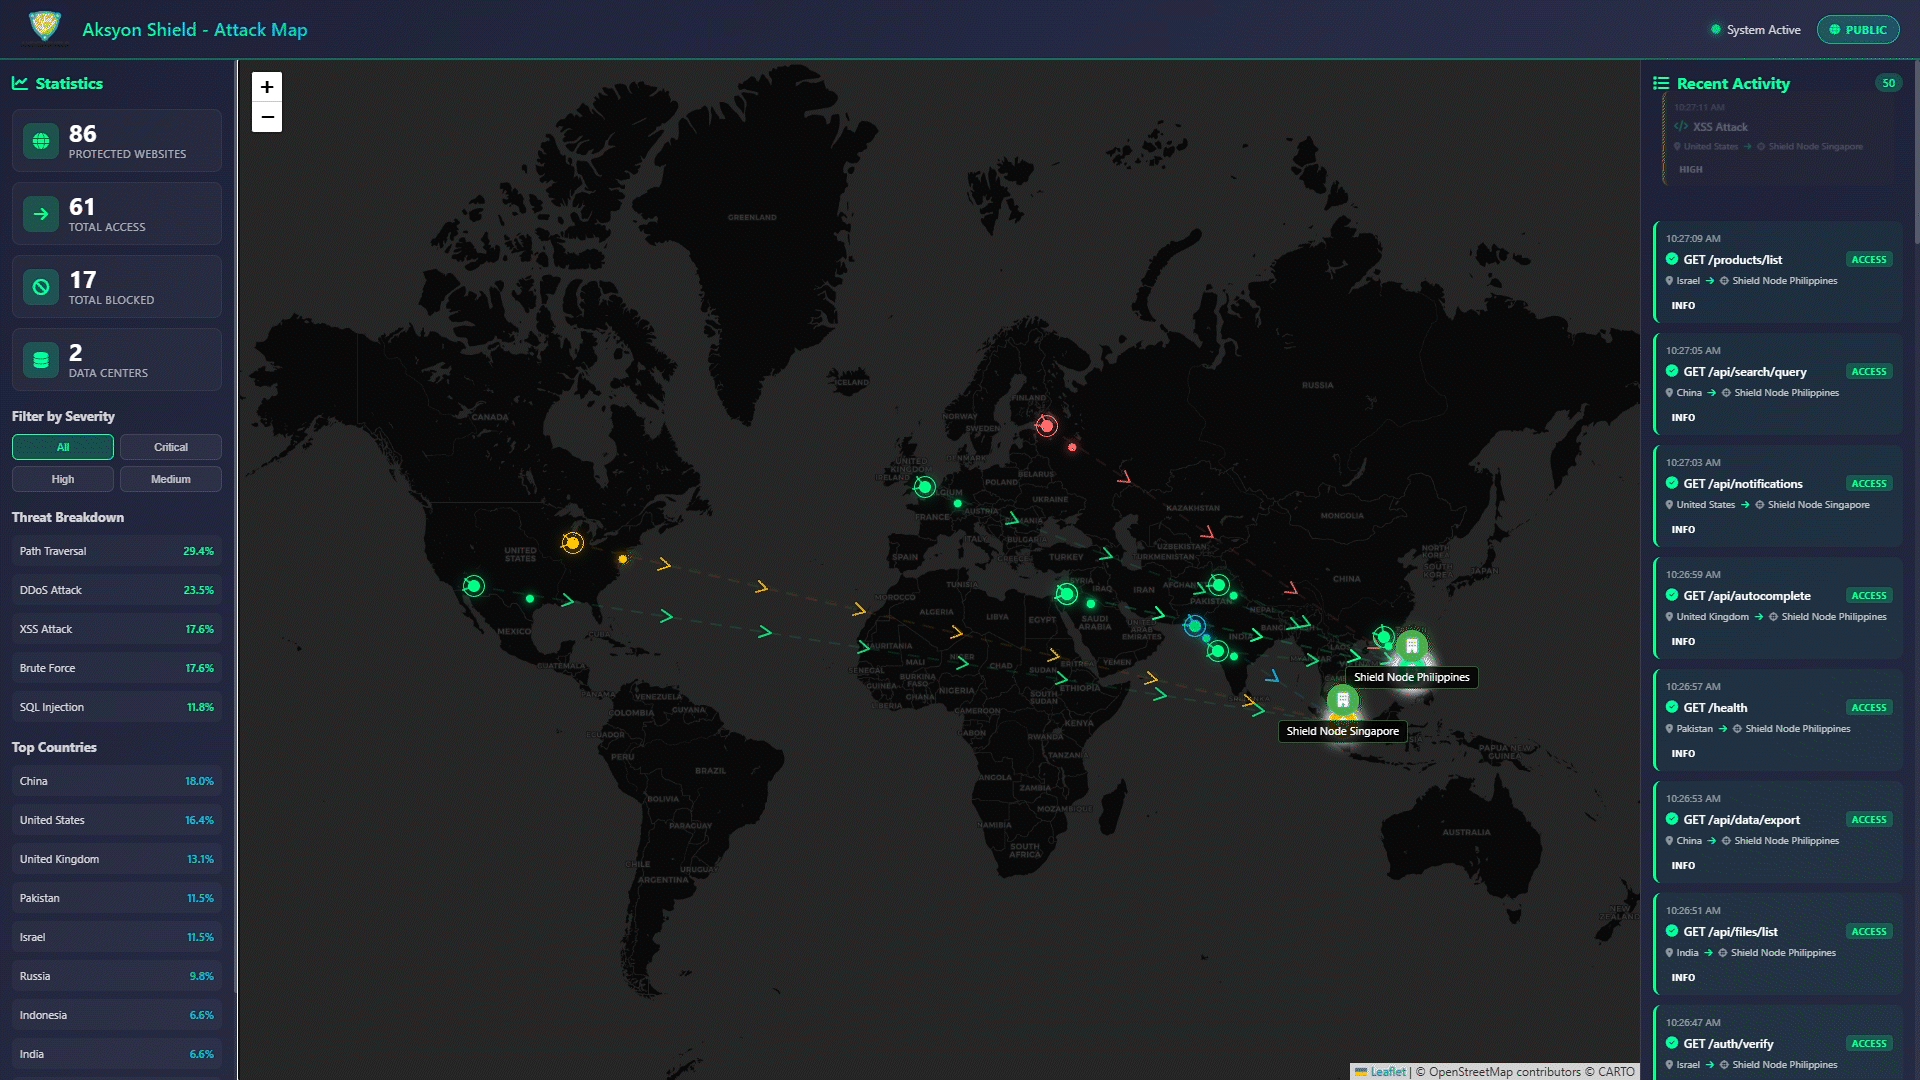Click Pakistan in Top Countries
1920x1080 pixels.
[117, 898]
